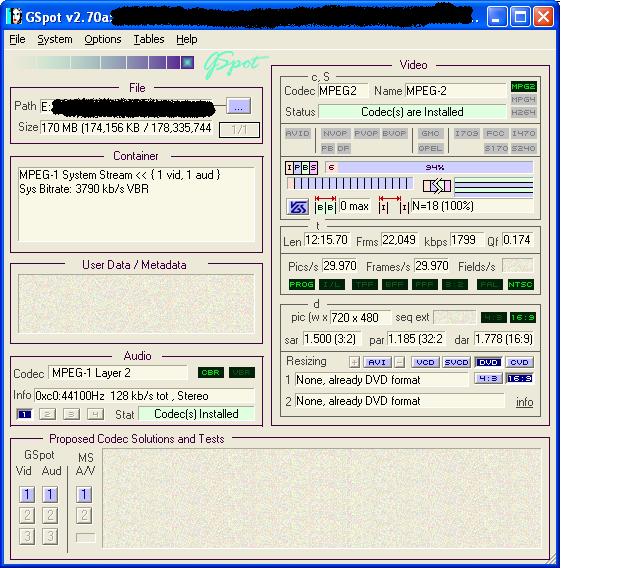The width and height of the screenshot is (640, 568).
Task: Select the CVD resize target
Action: [x=519, y=362]
